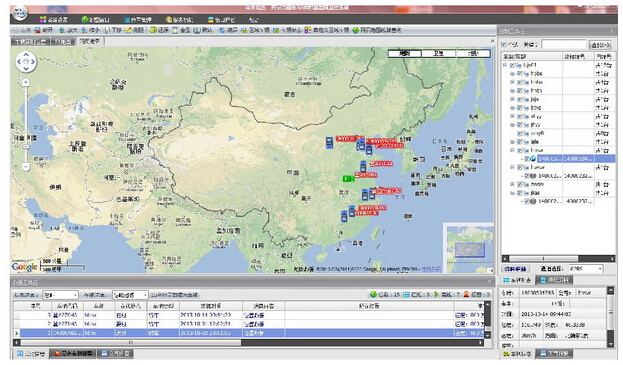623x365 pixels.
Task: Open the first dropdown in the bottom filter bar
Action: coord(60,295)
